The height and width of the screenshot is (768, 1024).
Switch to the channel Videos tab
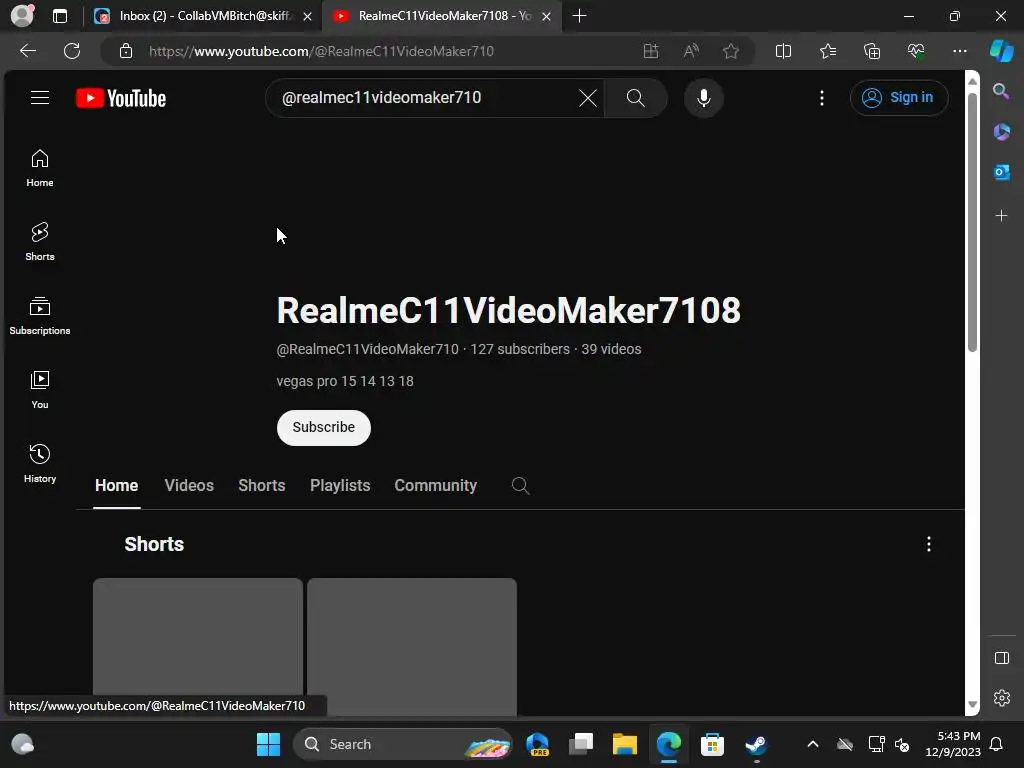click(x=189, y=485)
